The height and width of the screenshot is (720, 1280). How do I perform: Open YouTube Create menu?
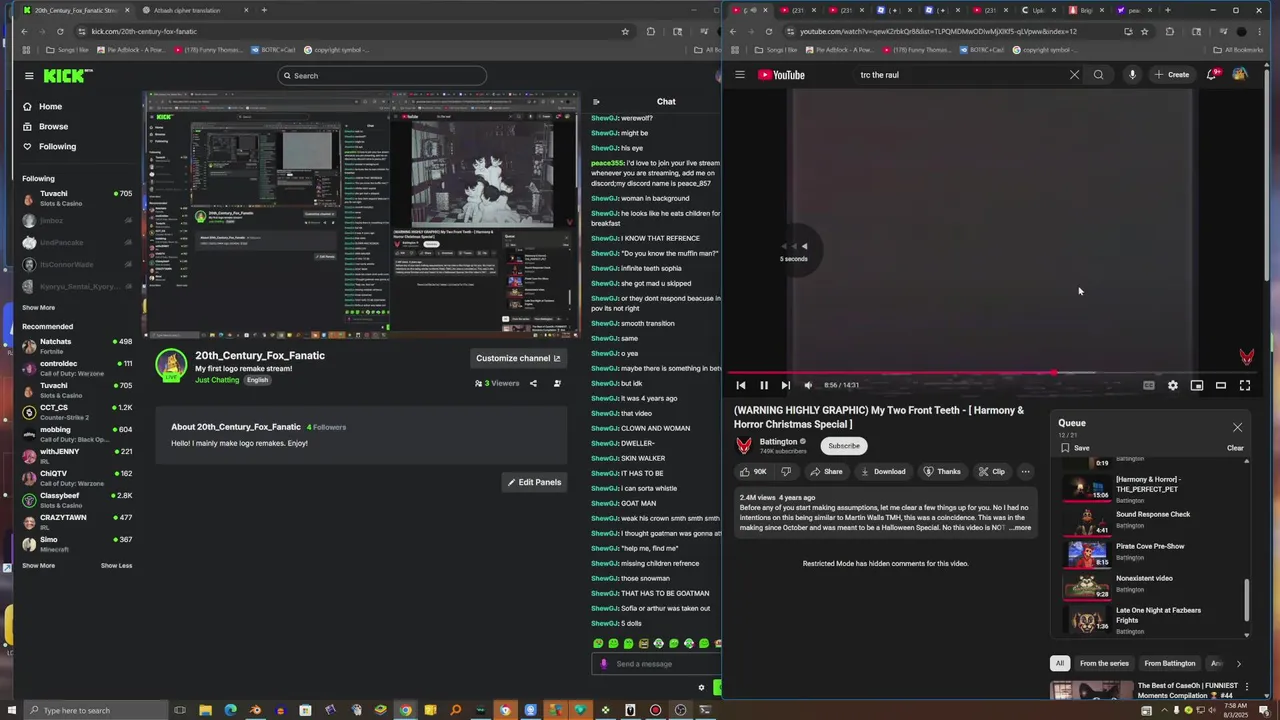pyautogui.click(x=1172, y=75)
